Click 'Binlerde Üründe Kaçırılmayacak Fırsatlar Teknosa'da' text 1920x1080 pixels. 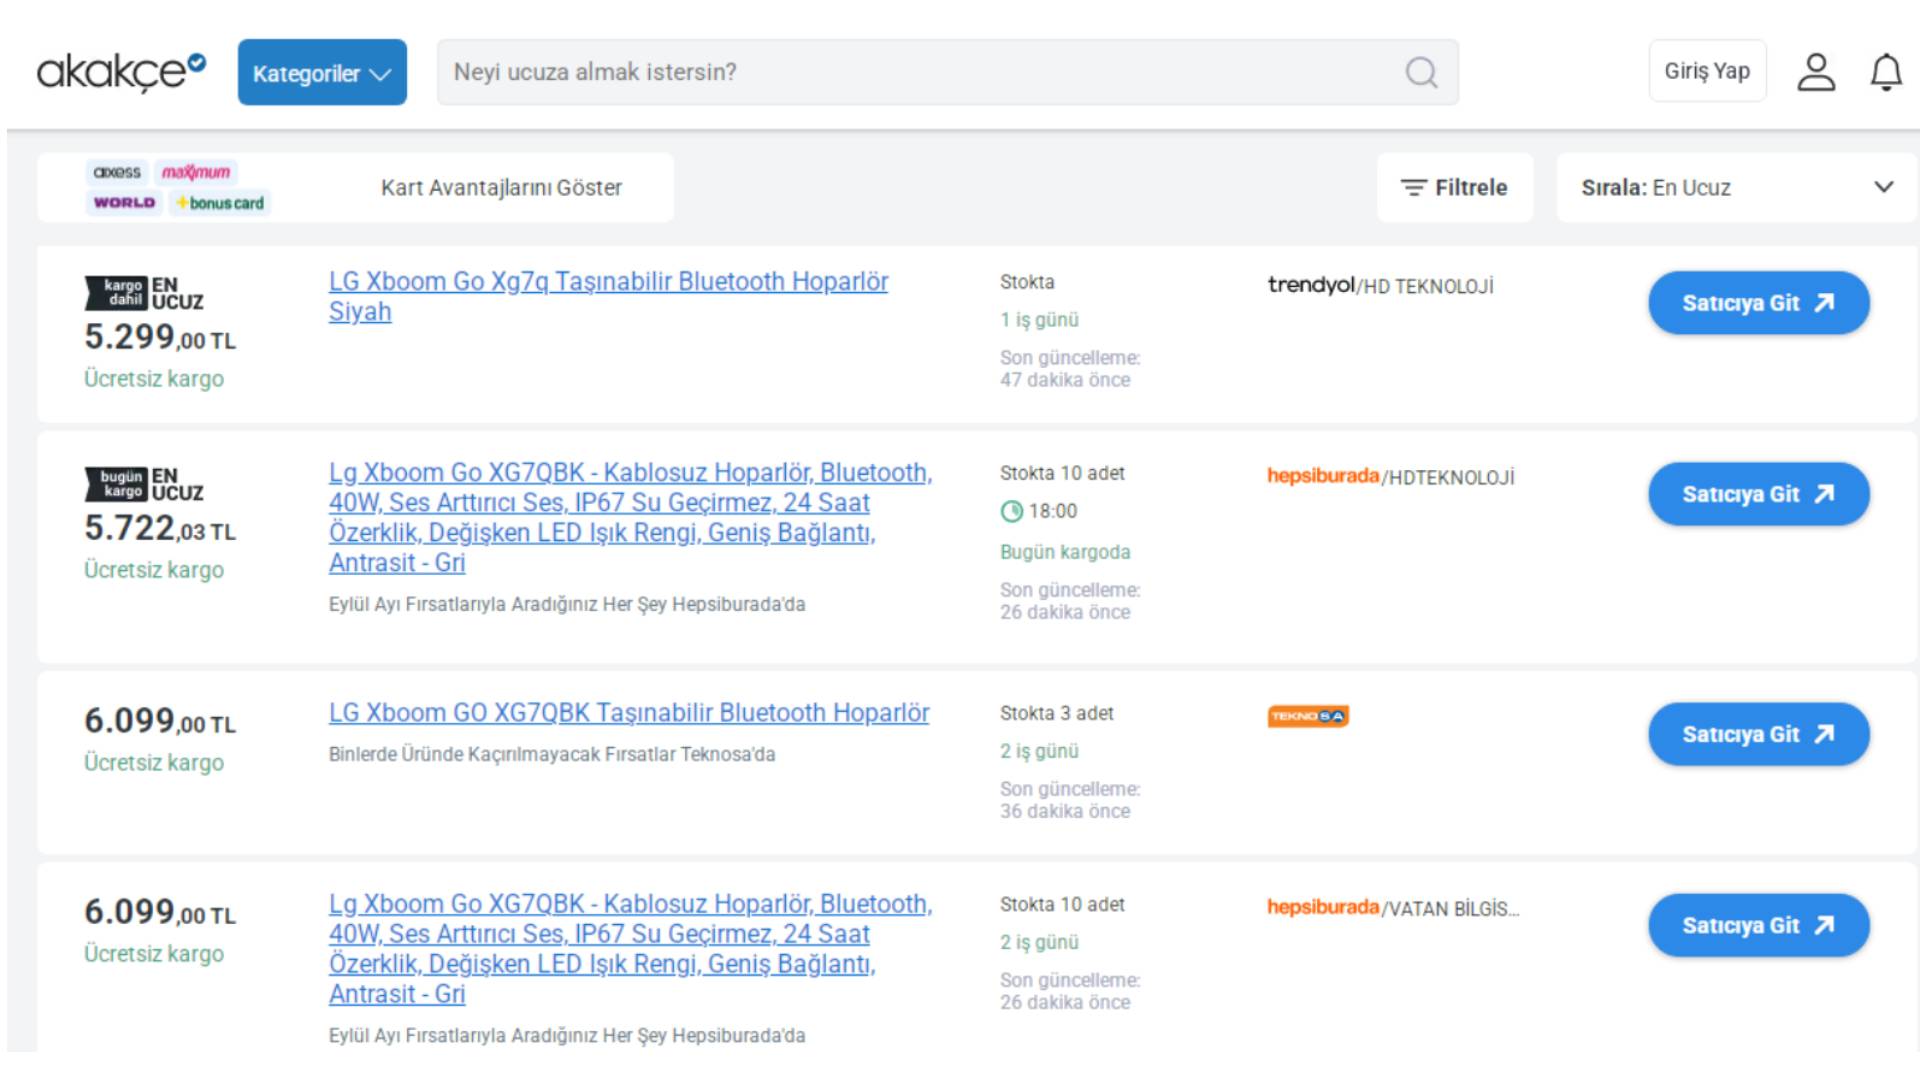552,754
